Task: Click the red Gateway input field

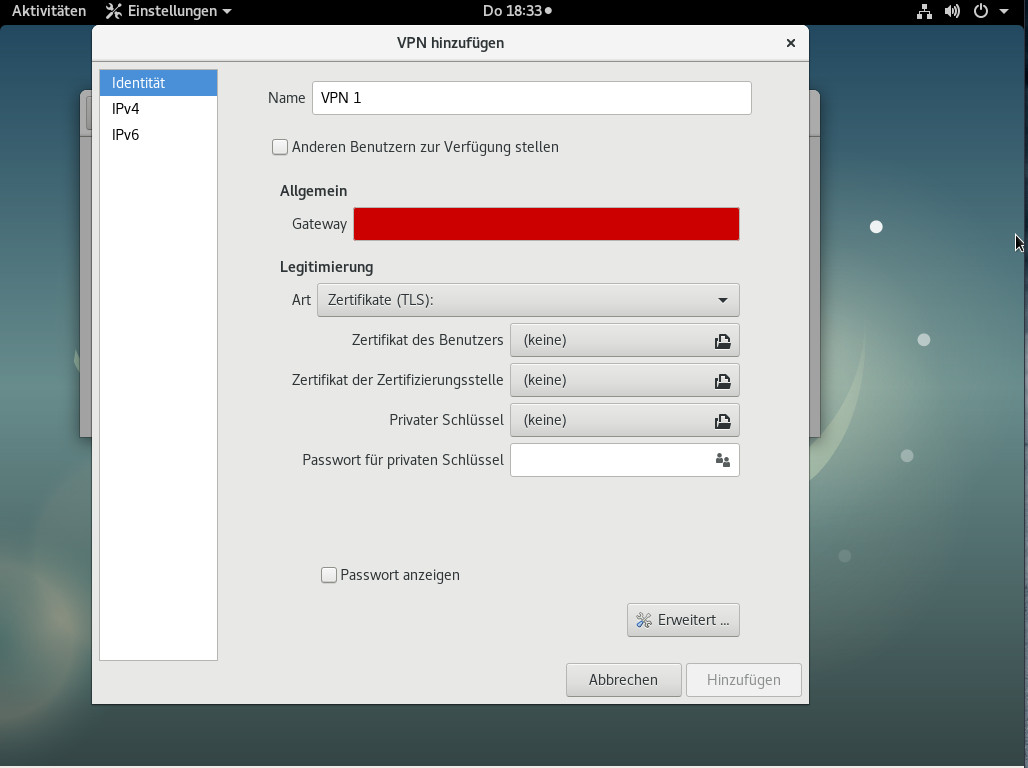Action: coord(546,224)
